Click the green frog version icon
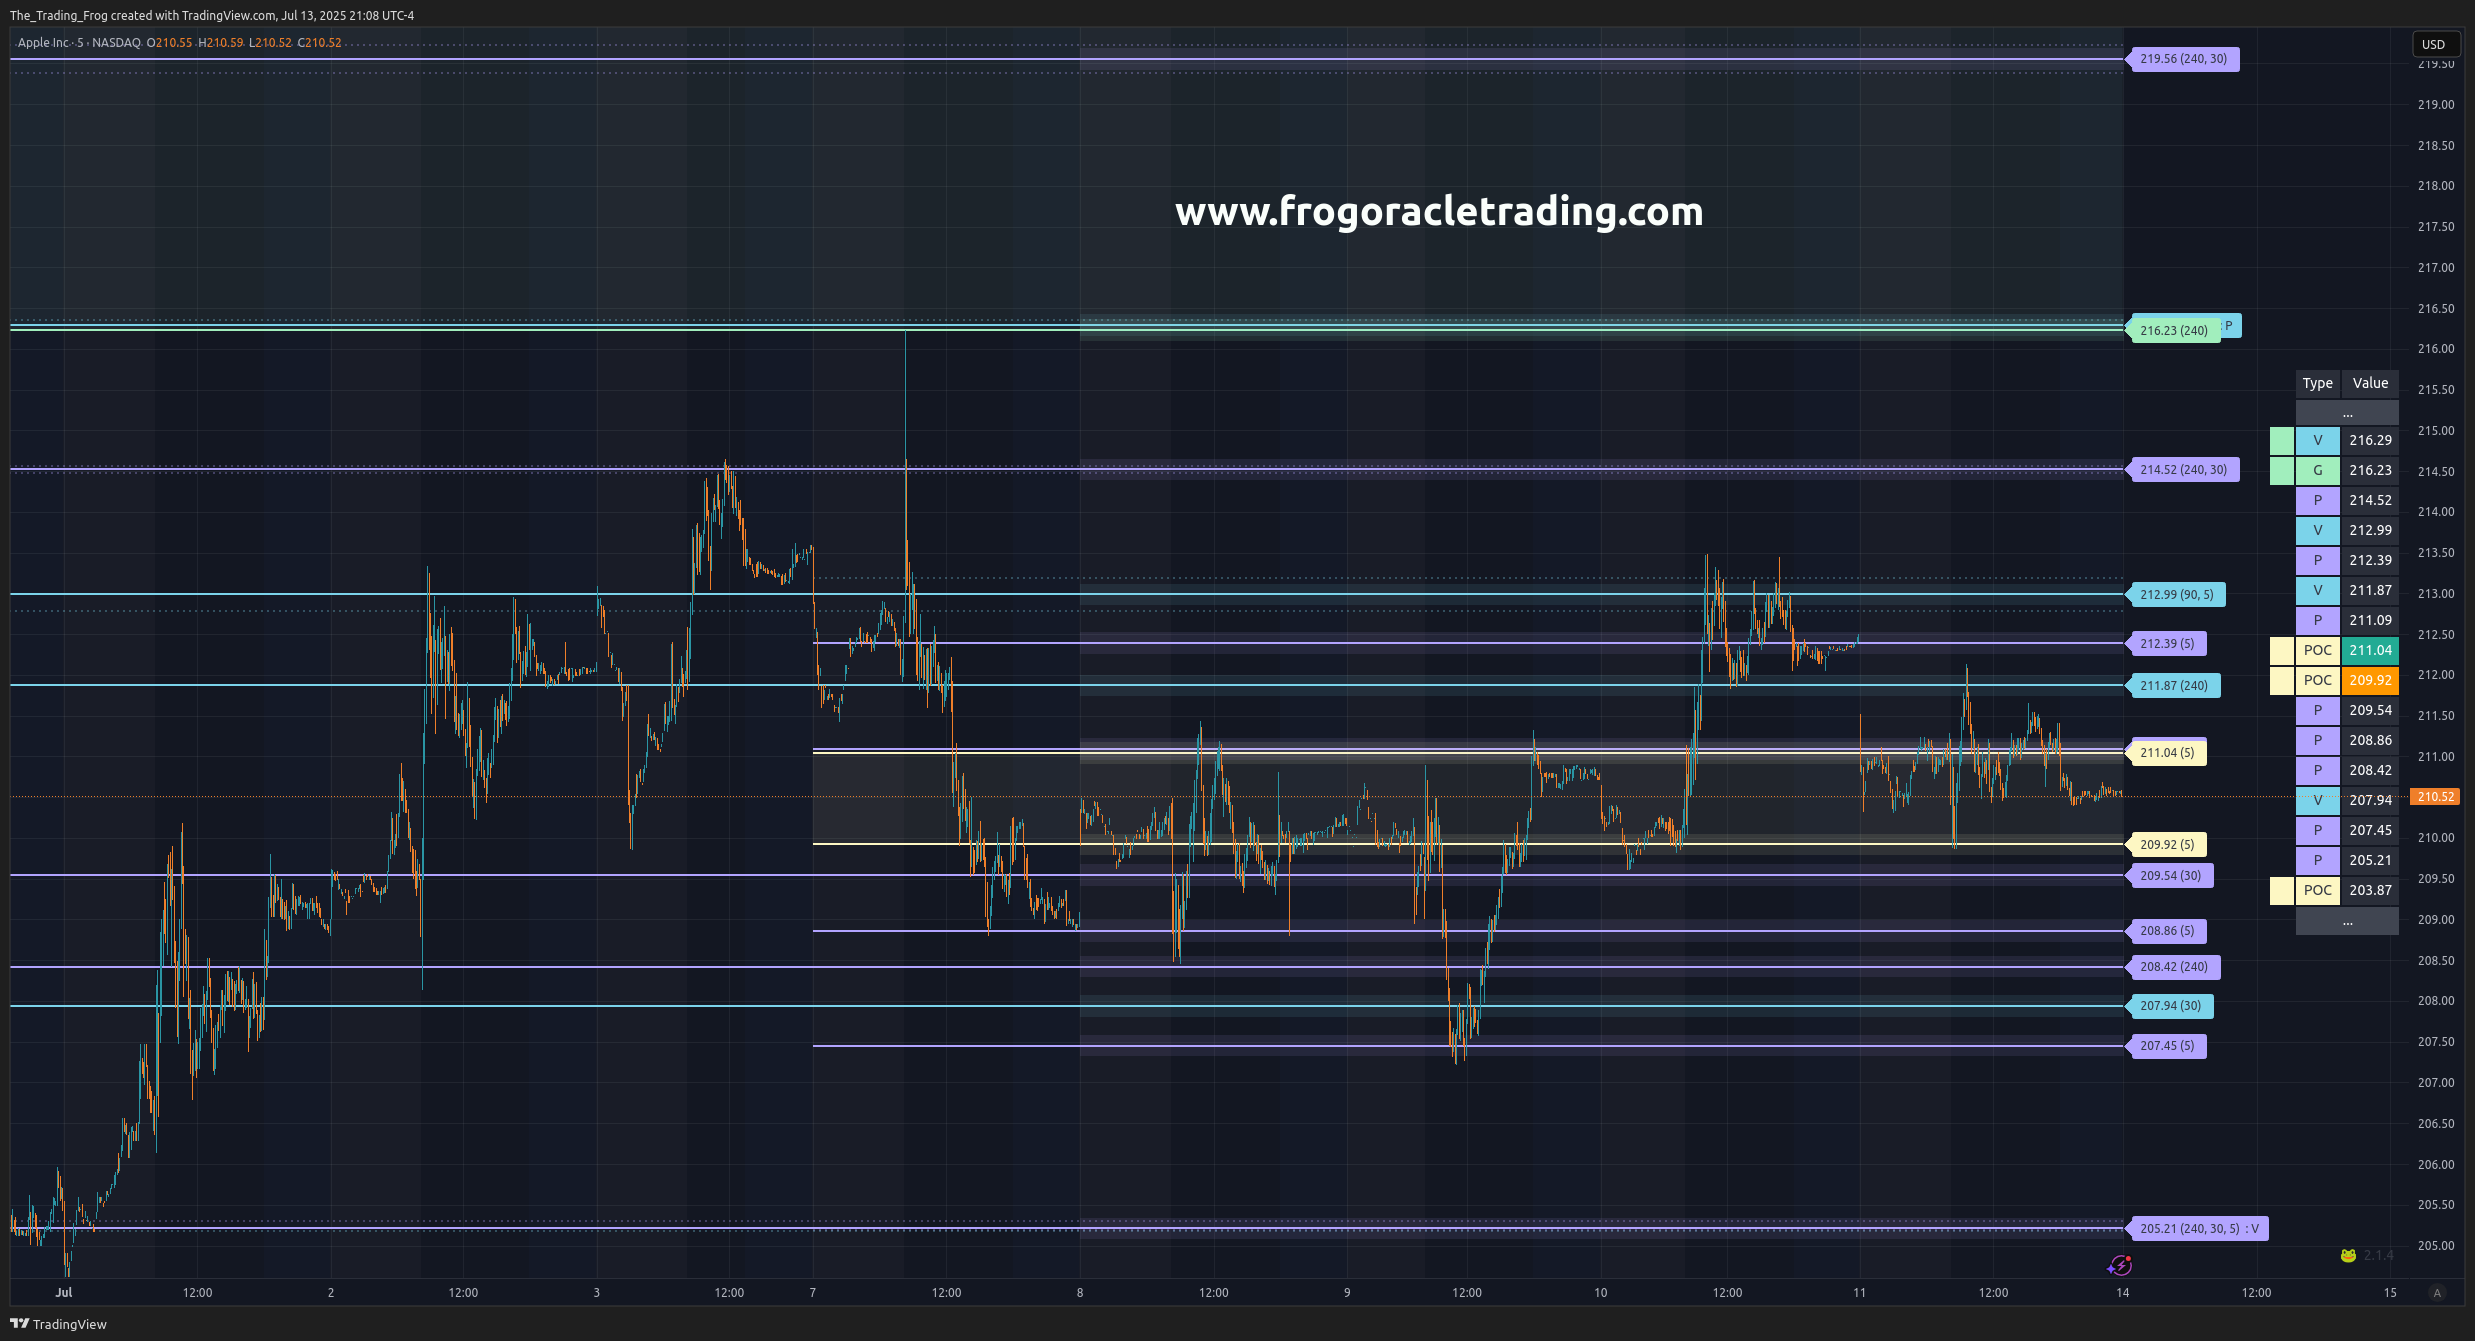 click(2348, 1255)
